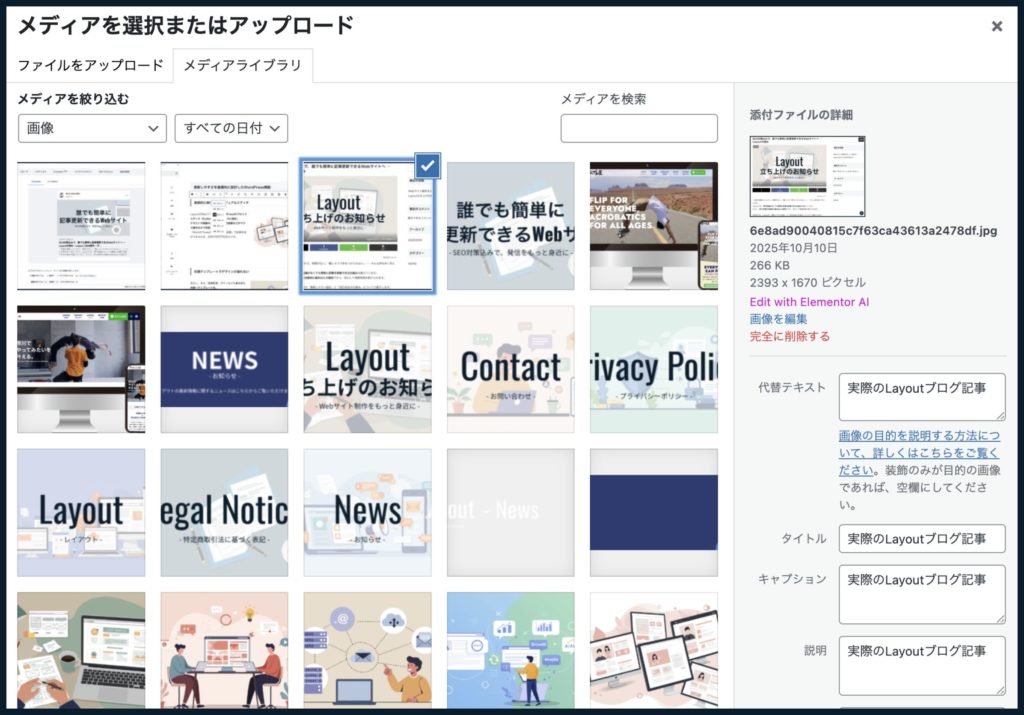This screenshot has height=715, width=1024.
Task: Select the NEWS thumbnail image
Action: 224,369
